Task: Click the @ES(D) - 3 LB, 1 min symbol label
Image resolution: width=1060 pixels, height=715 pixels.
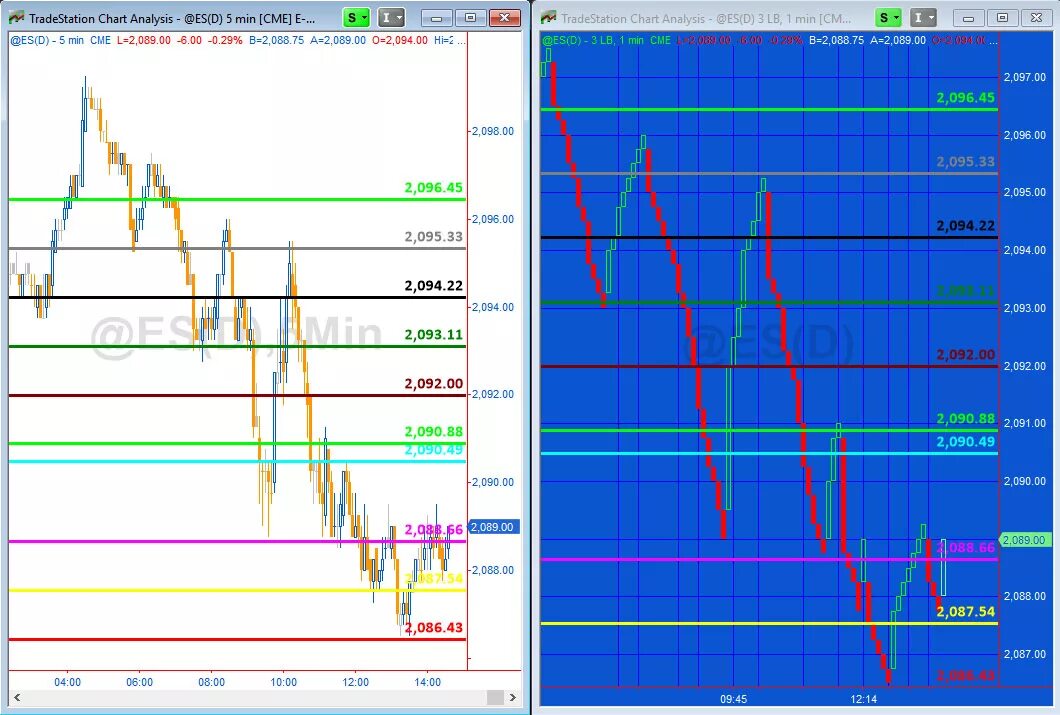Action: pyautogui.click(x=593, y=41)
